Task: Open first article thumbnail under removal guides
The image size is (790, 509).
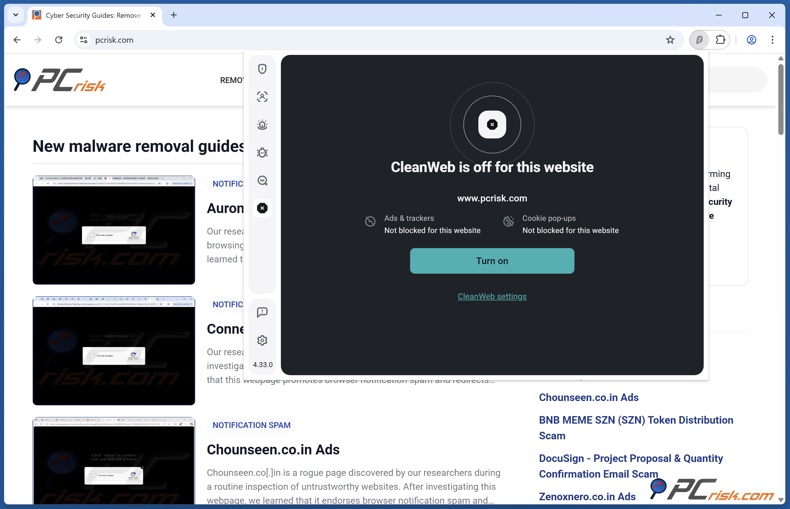Action: pyautogui.click(x=114, y=230)
